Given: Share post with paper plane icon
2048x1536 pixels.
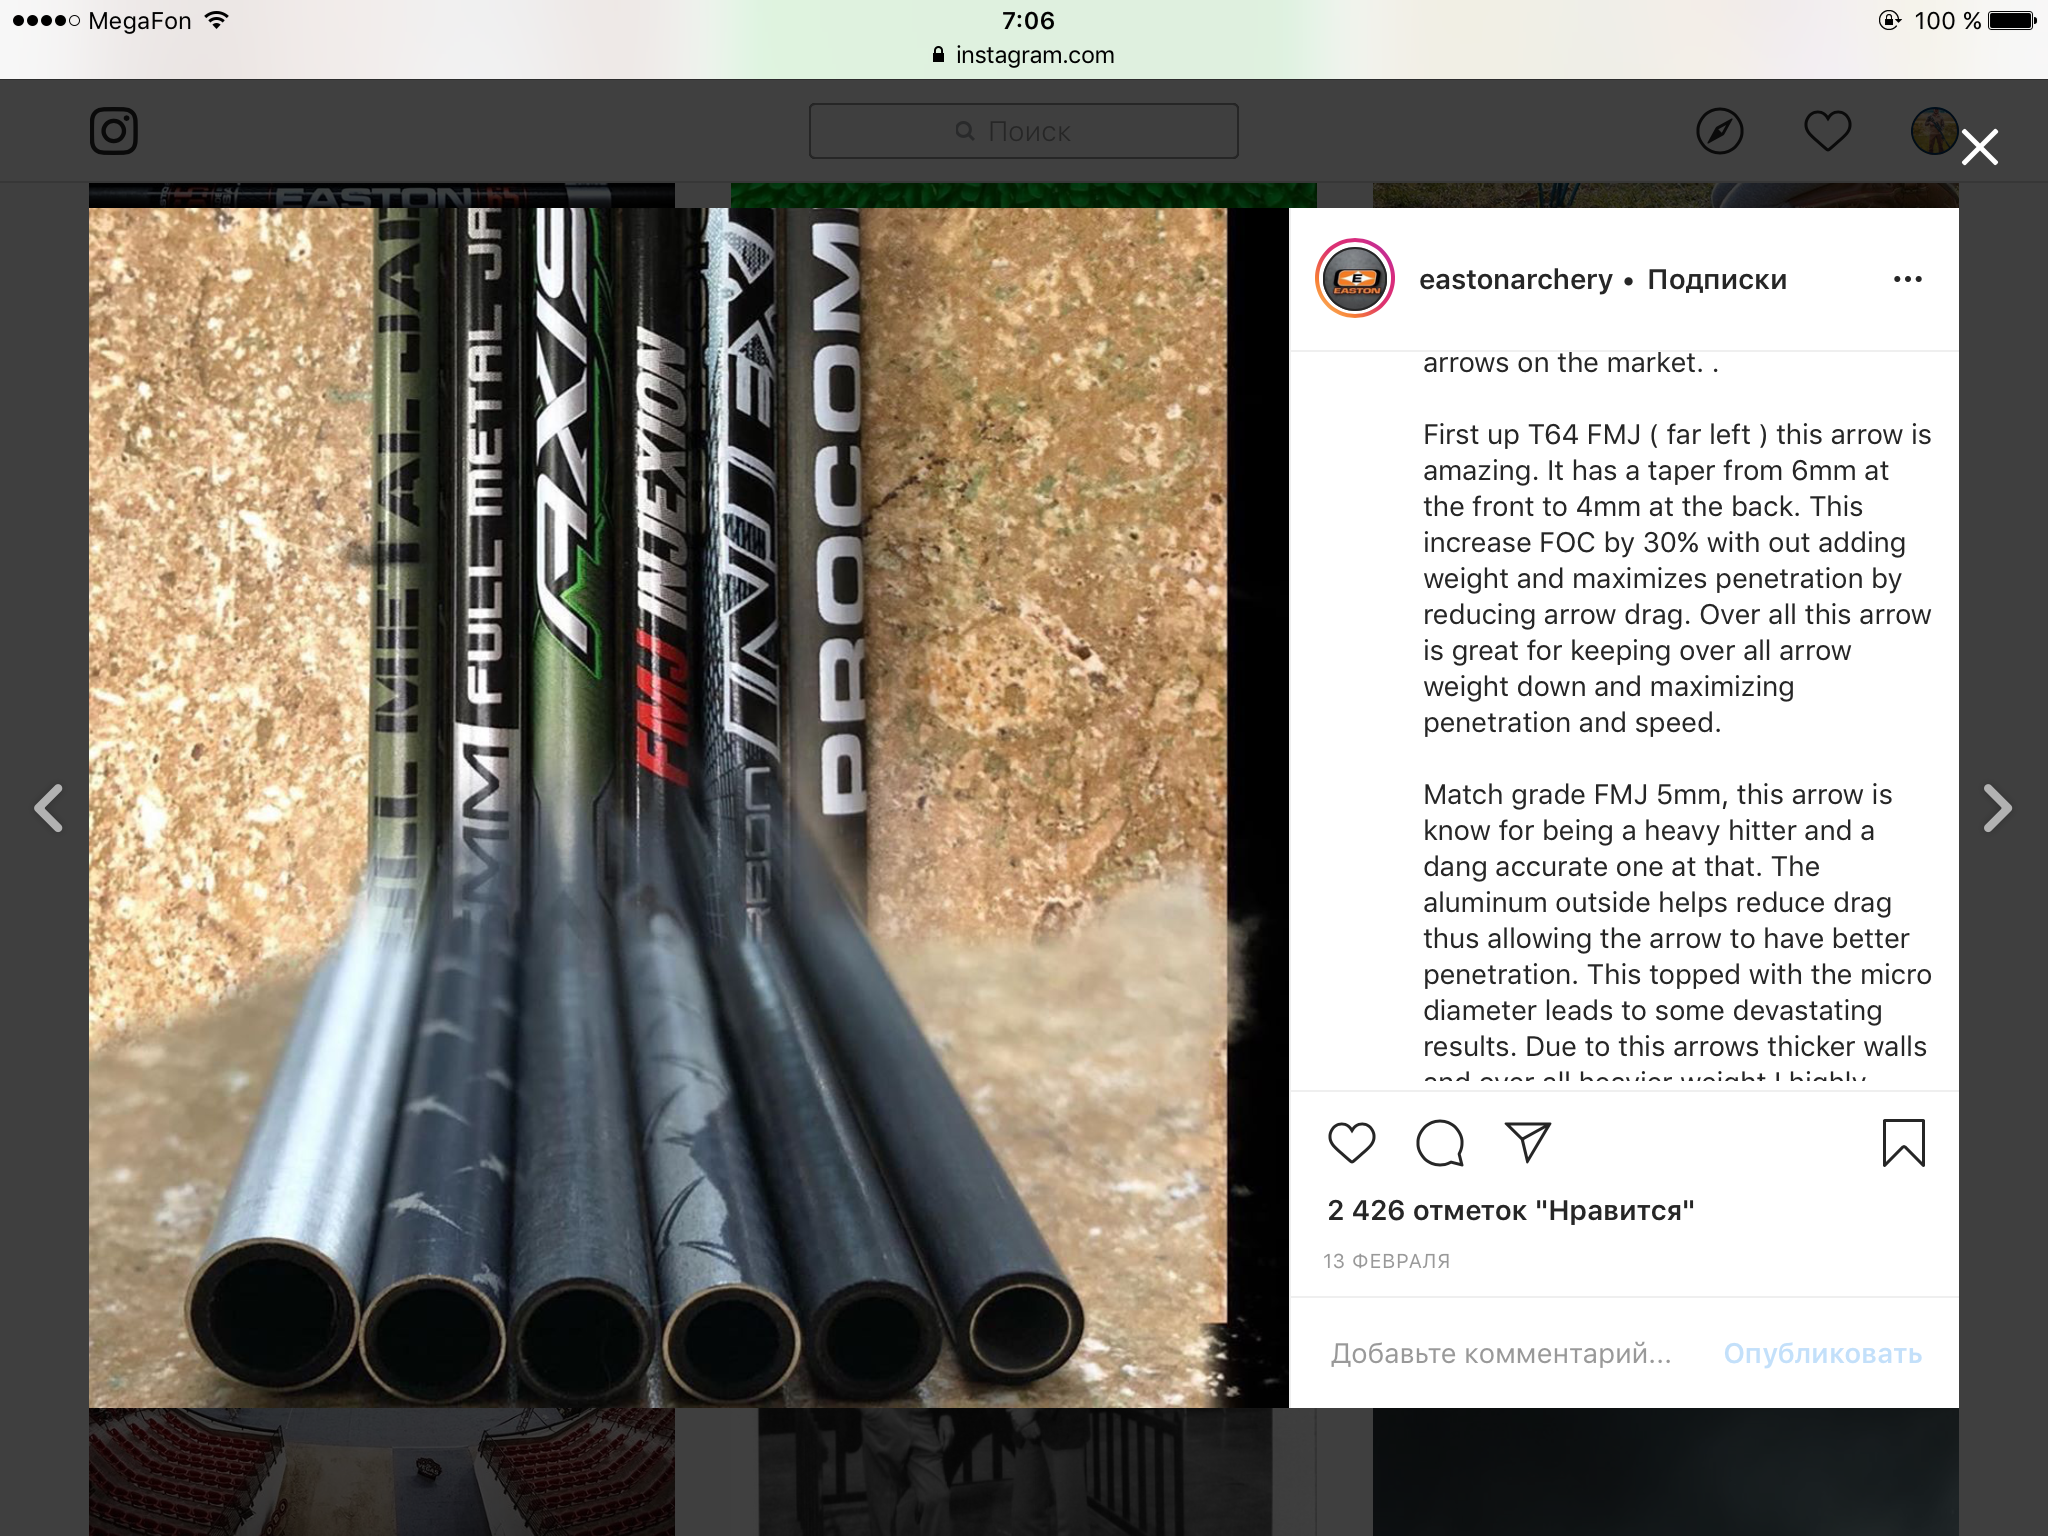Looking at the screenshot, I should point(1527,1142).
